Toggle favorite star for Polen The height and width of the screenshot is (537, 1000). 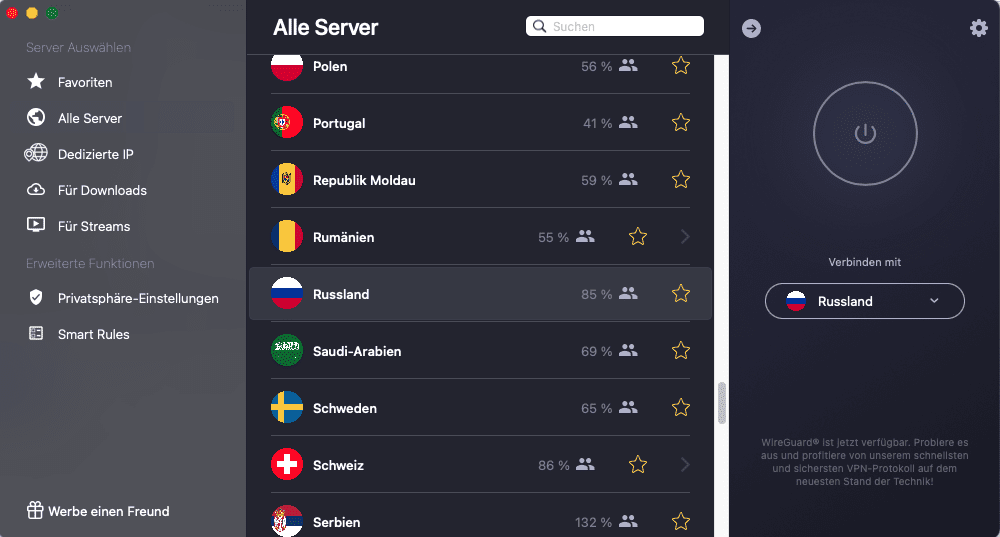[x=681, y=66]
